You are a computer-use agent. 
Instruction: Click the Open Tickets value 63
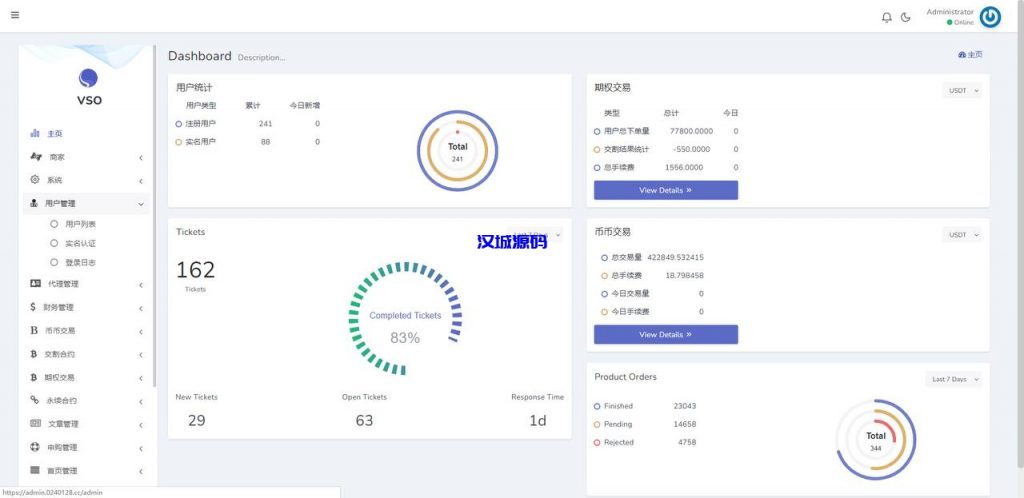point(364,420)
